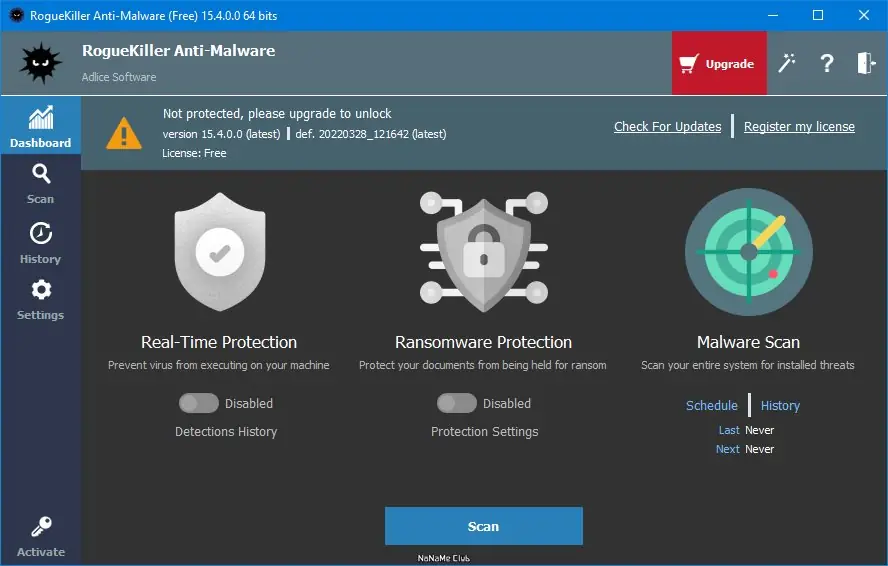Go to the History sidebar tab
888x566 pixels.
click(x=40, y=243)
